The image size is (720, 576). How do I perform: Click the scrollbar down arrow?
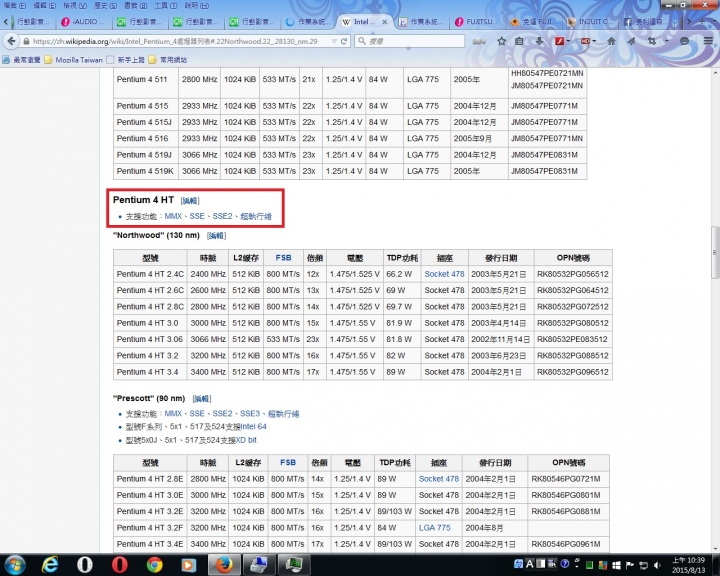coord(714,549)
